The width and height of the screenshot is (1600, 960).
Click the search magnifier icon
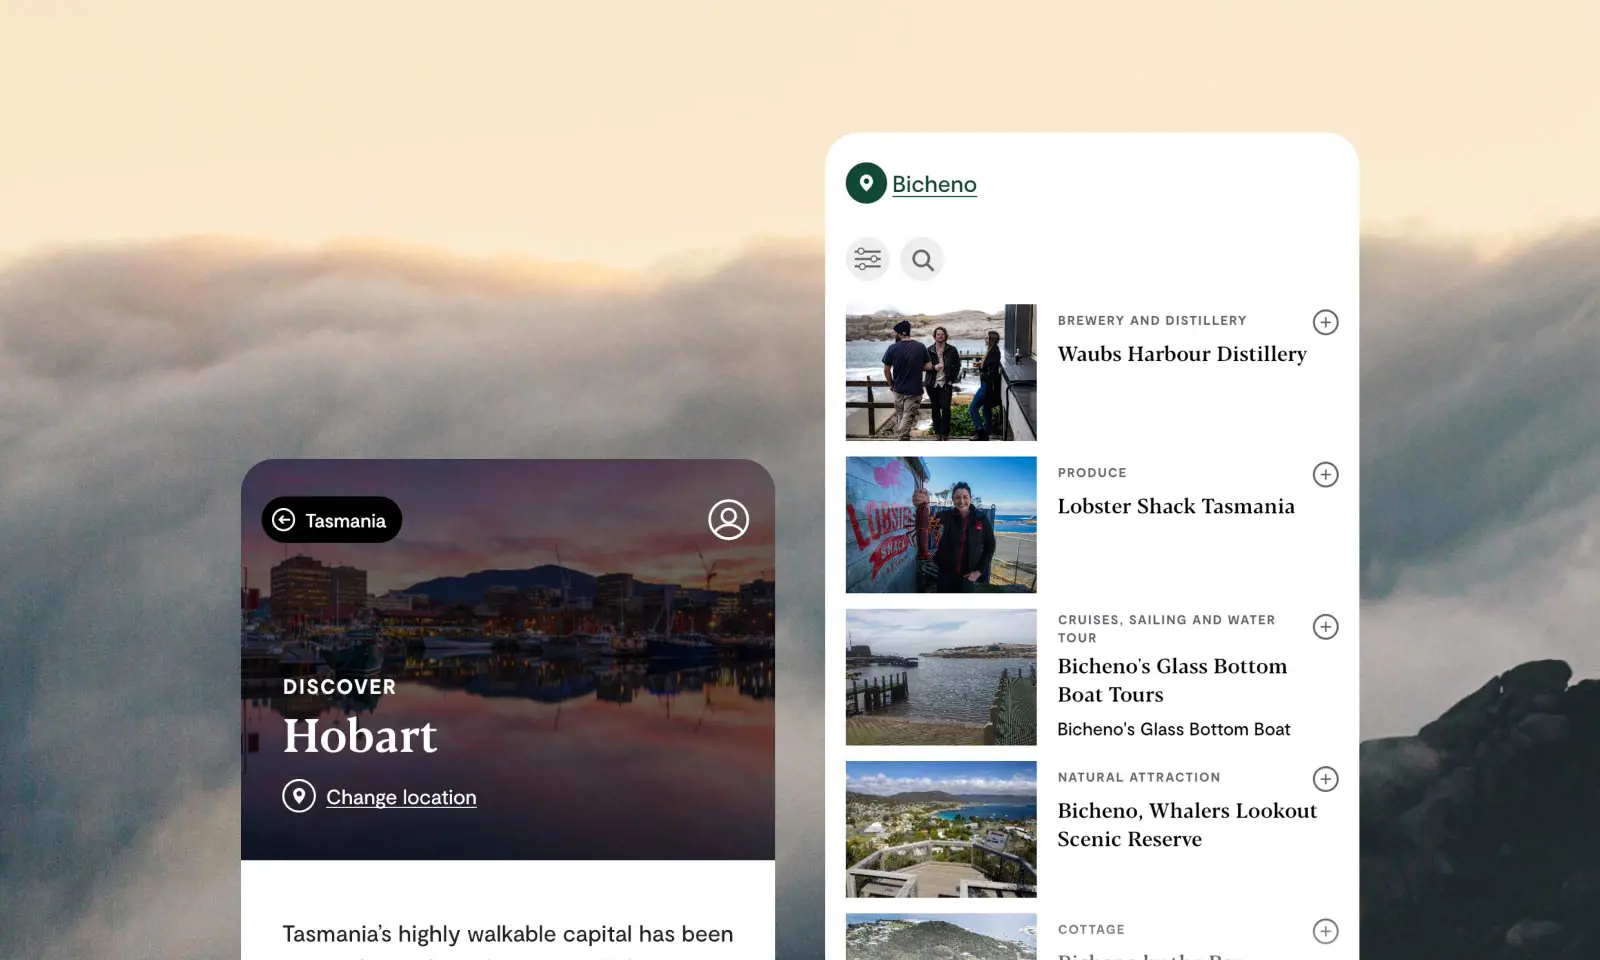click(x=922, y=260)
